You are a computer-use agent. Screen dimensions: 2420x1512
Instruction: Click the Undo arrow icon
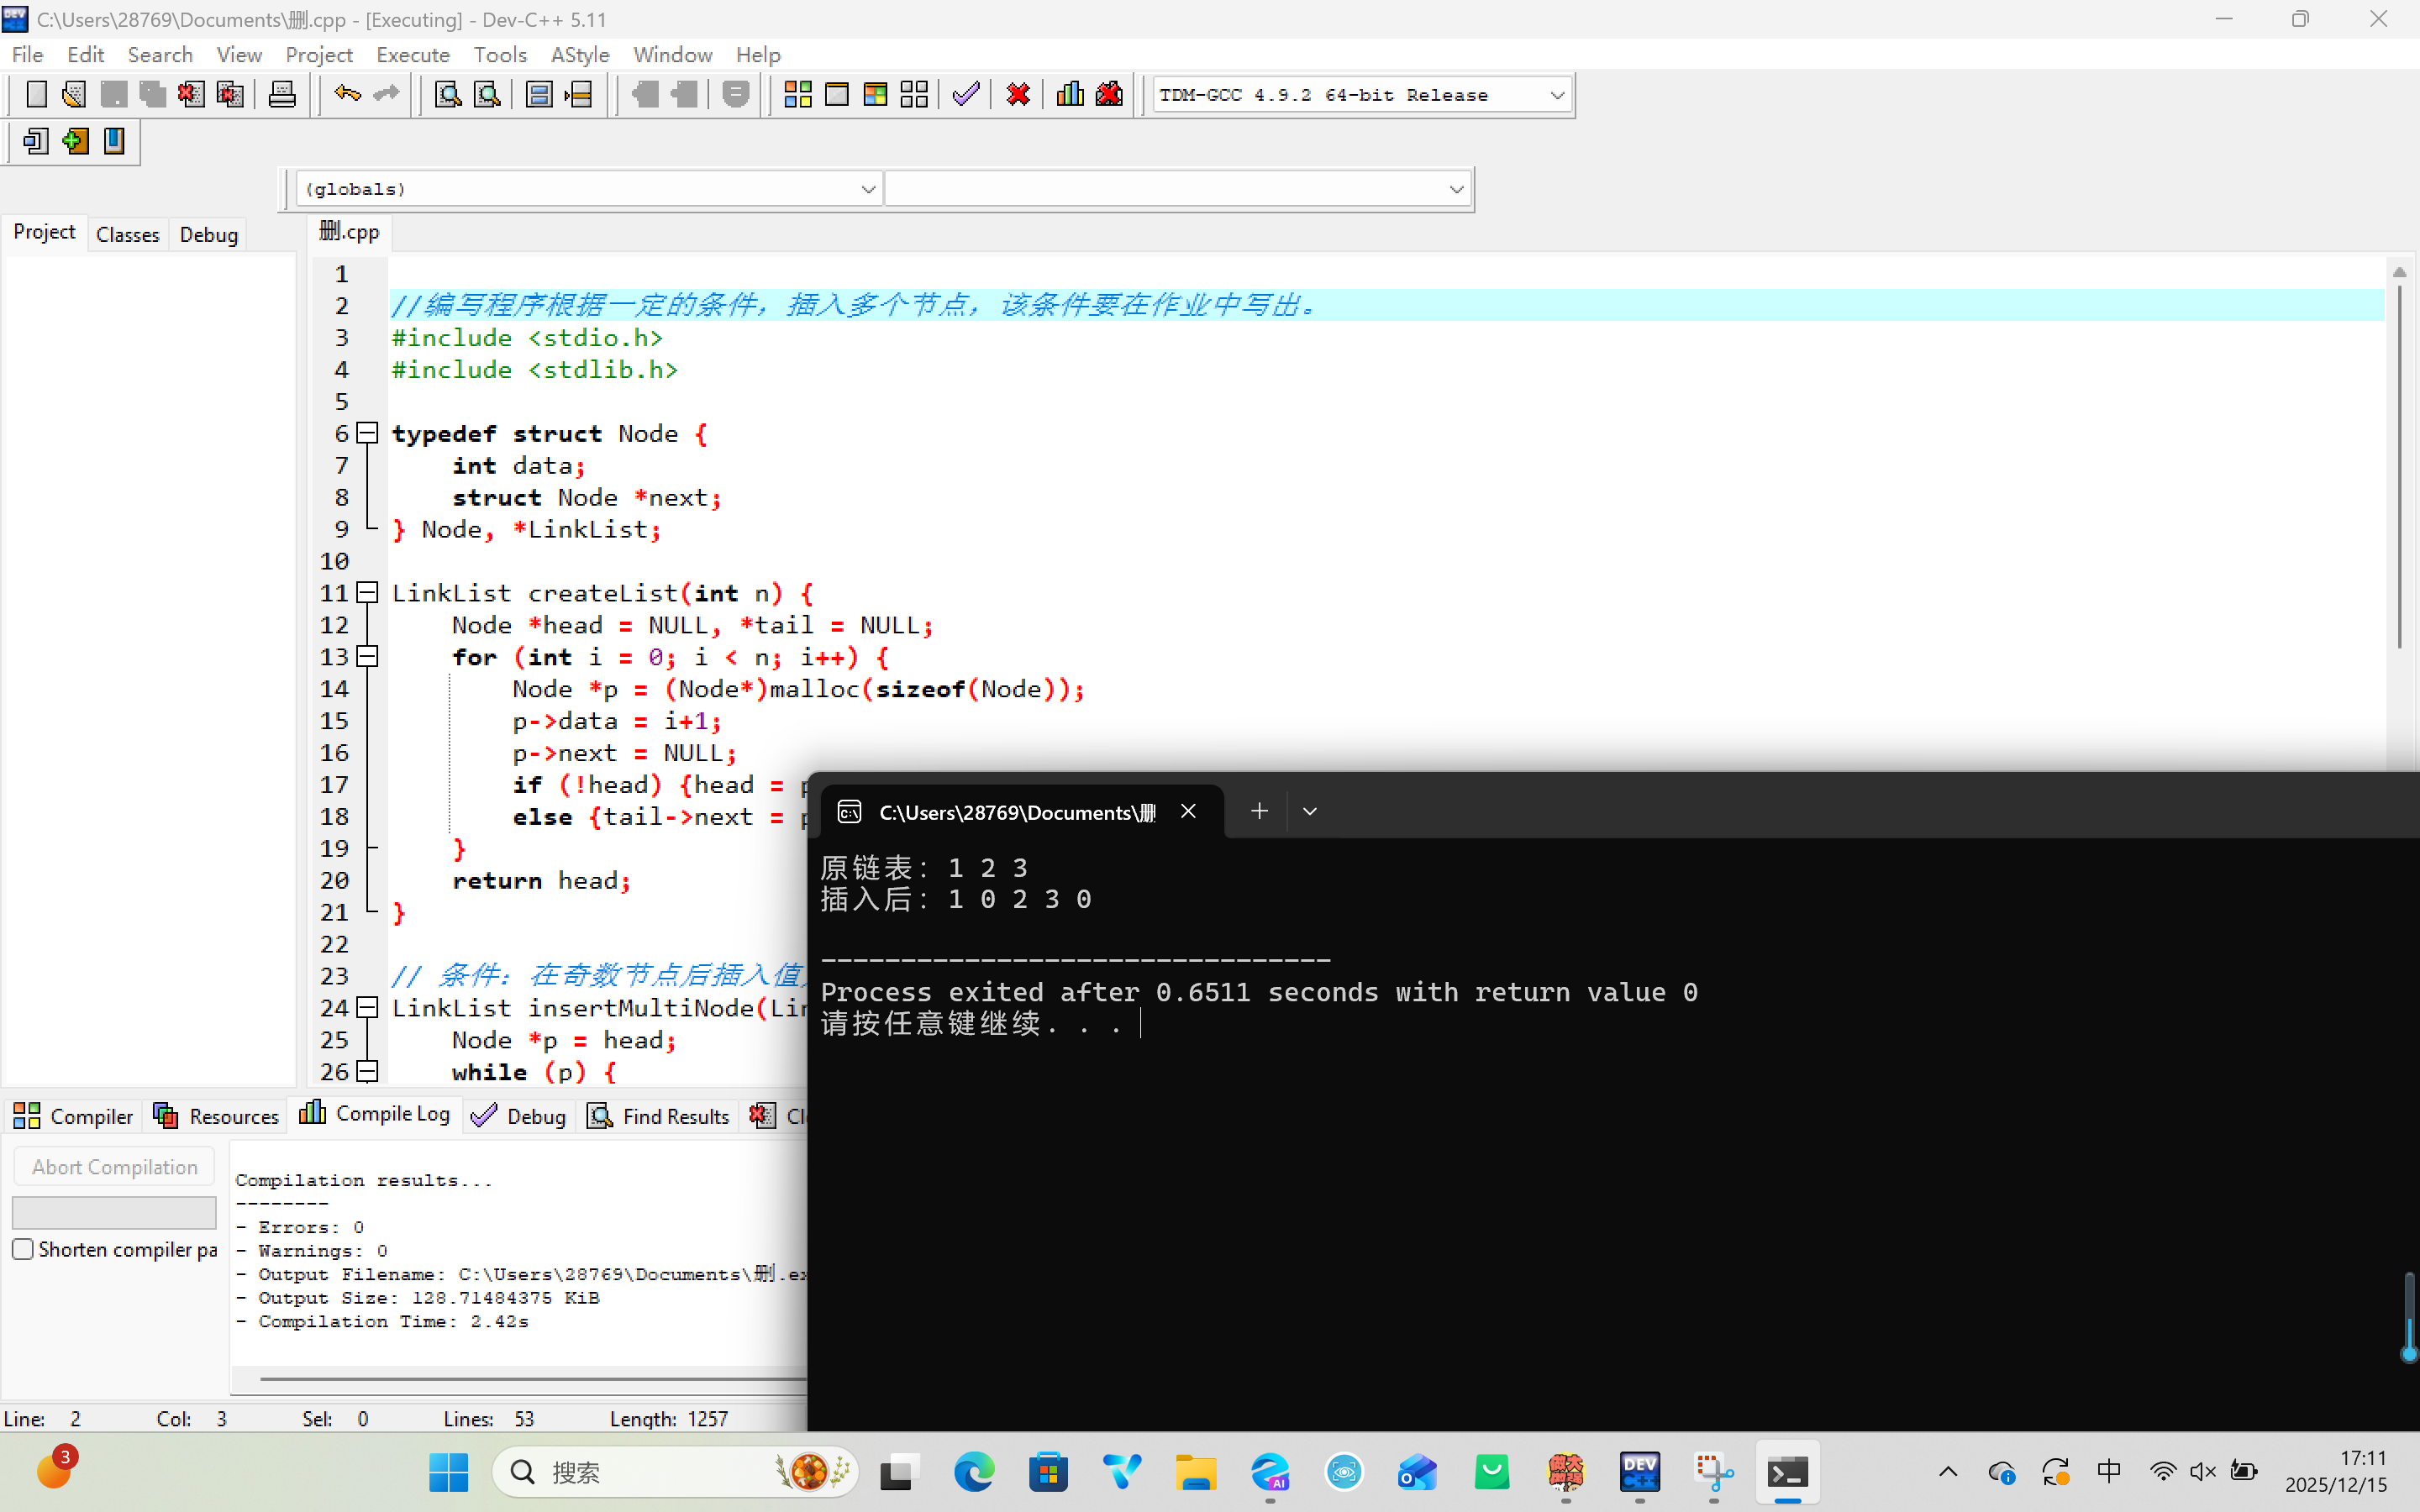[x=347, y=95]
